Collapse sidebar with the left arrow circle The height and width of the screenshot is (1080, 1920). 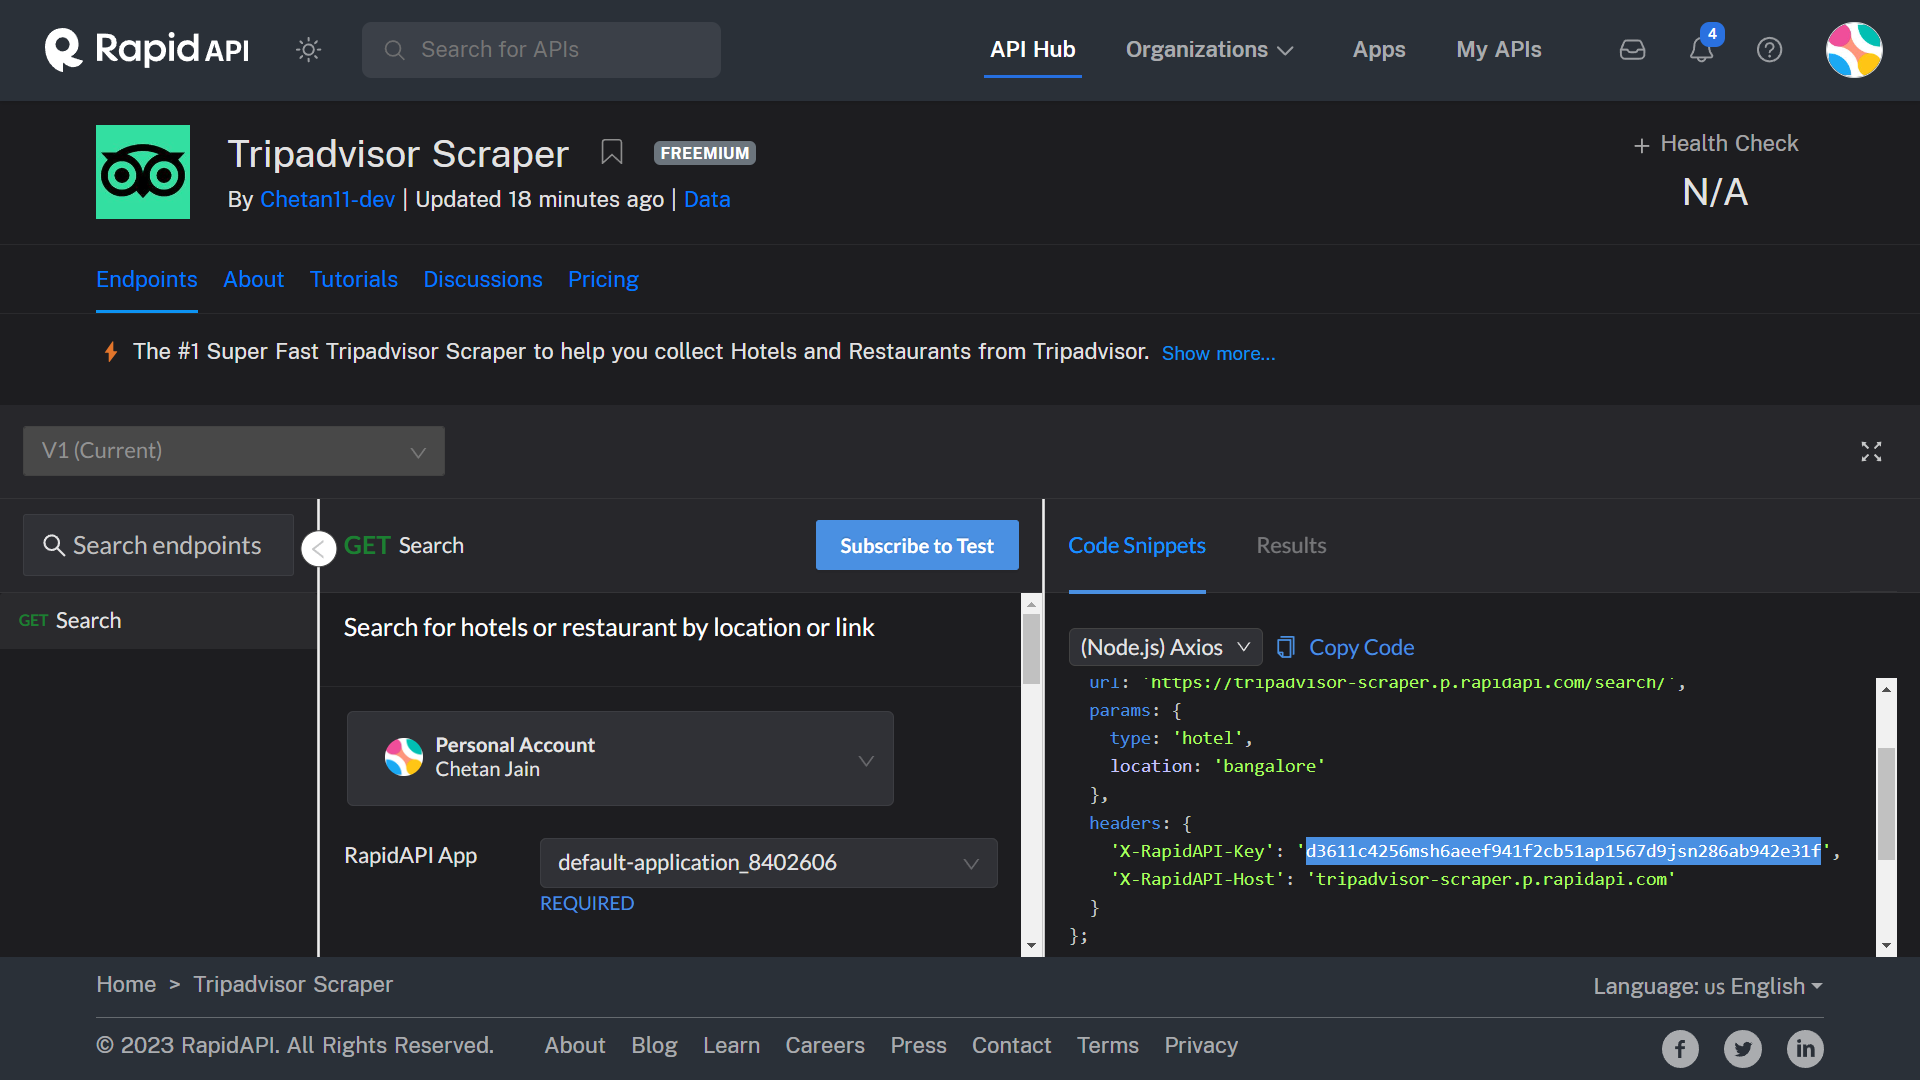click(x=318, y=548)
